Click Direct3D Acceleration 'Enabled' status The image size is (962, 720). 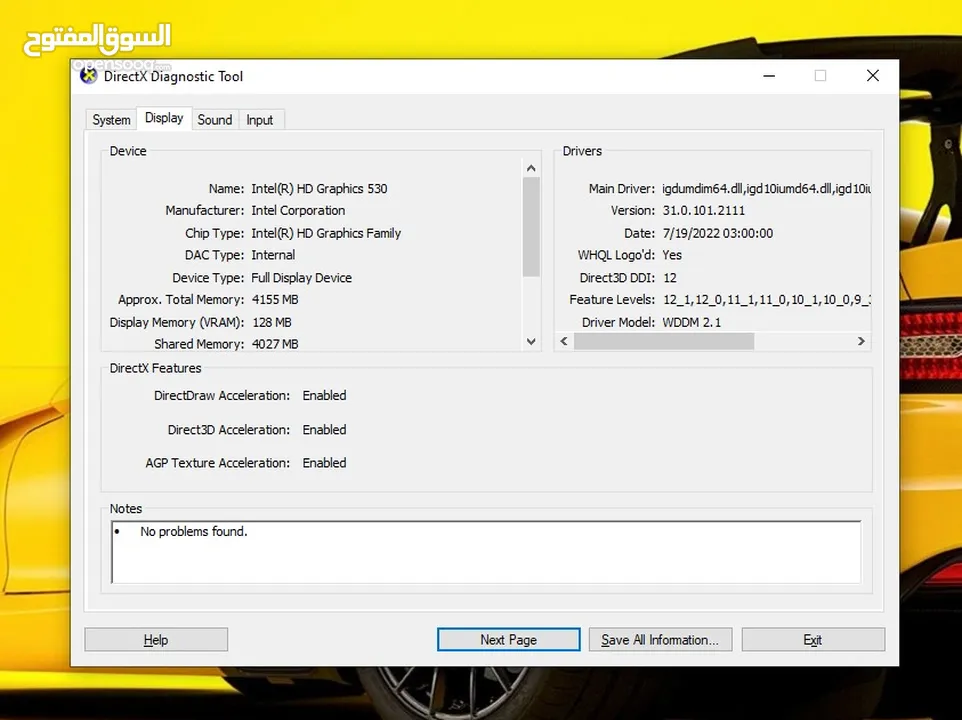click(324, 430)
